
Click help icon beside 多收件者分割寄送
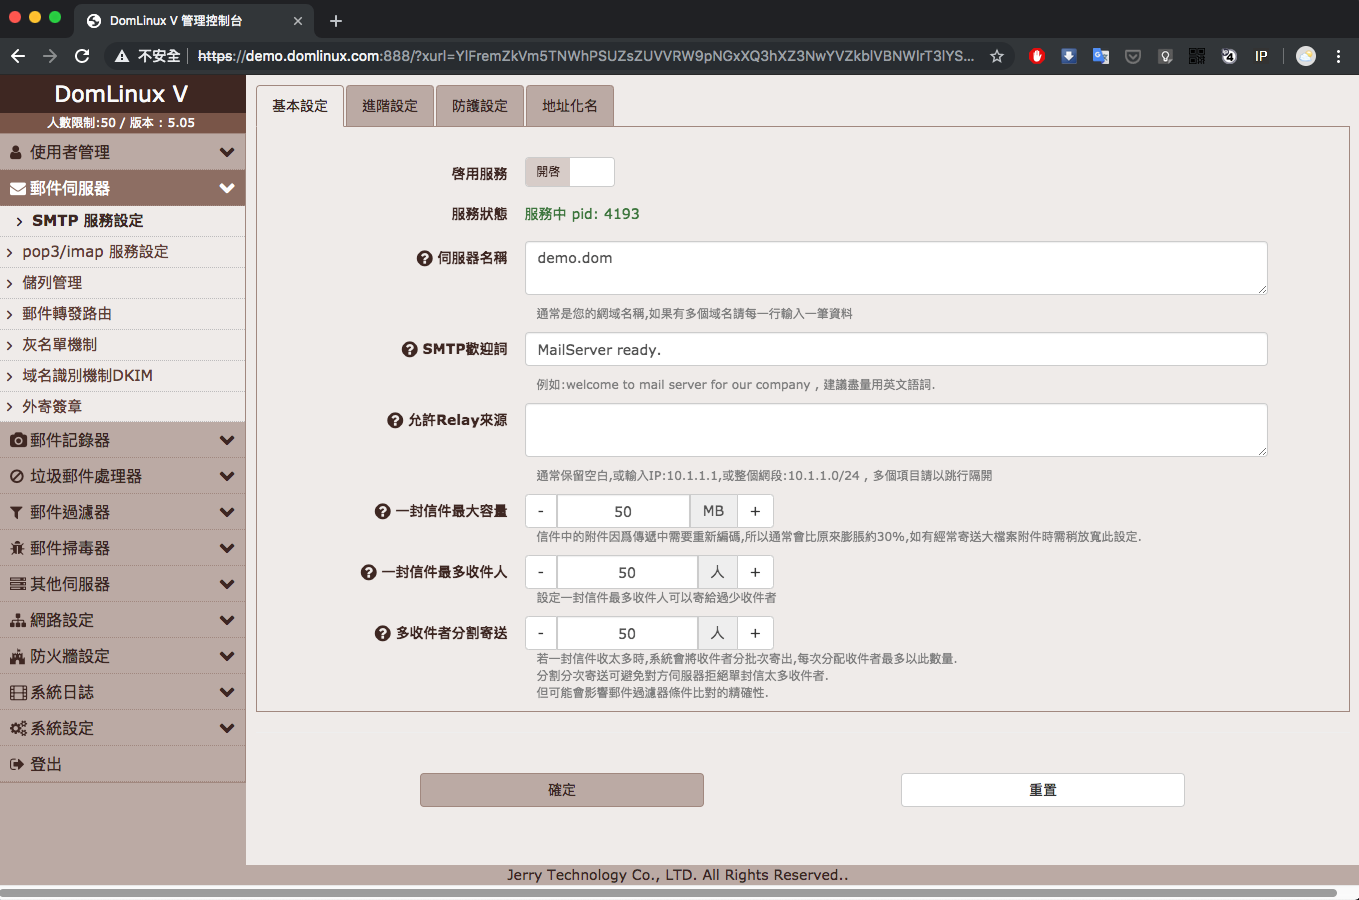pos(382,634)
